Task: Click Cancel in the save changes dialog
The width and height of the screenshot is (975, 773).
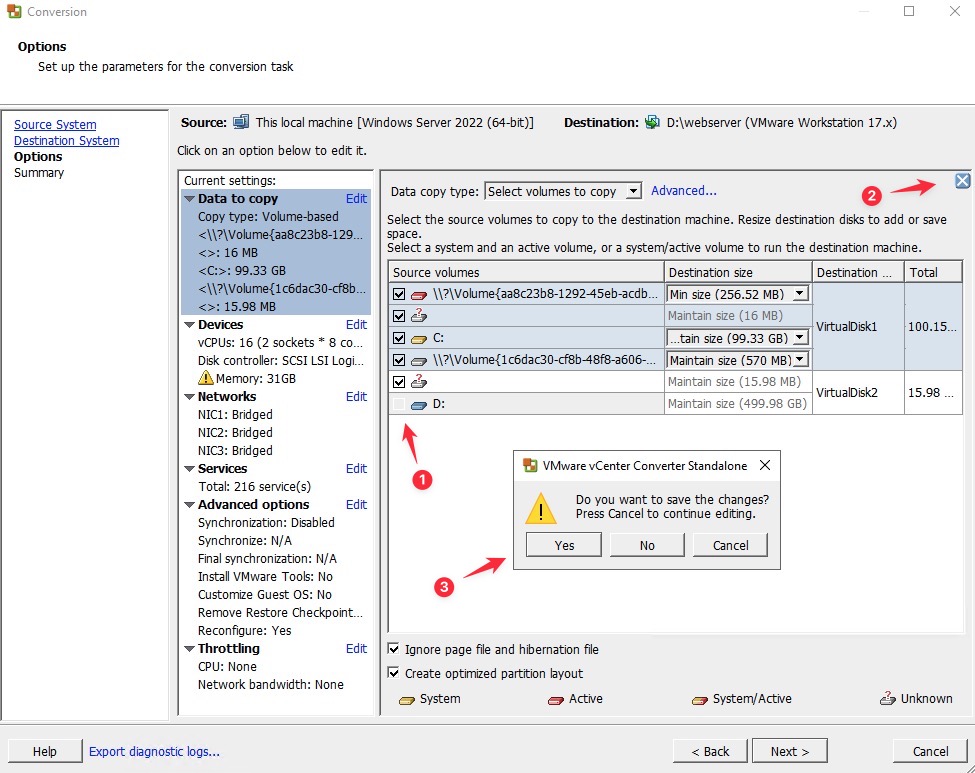Action: [730, 545]
